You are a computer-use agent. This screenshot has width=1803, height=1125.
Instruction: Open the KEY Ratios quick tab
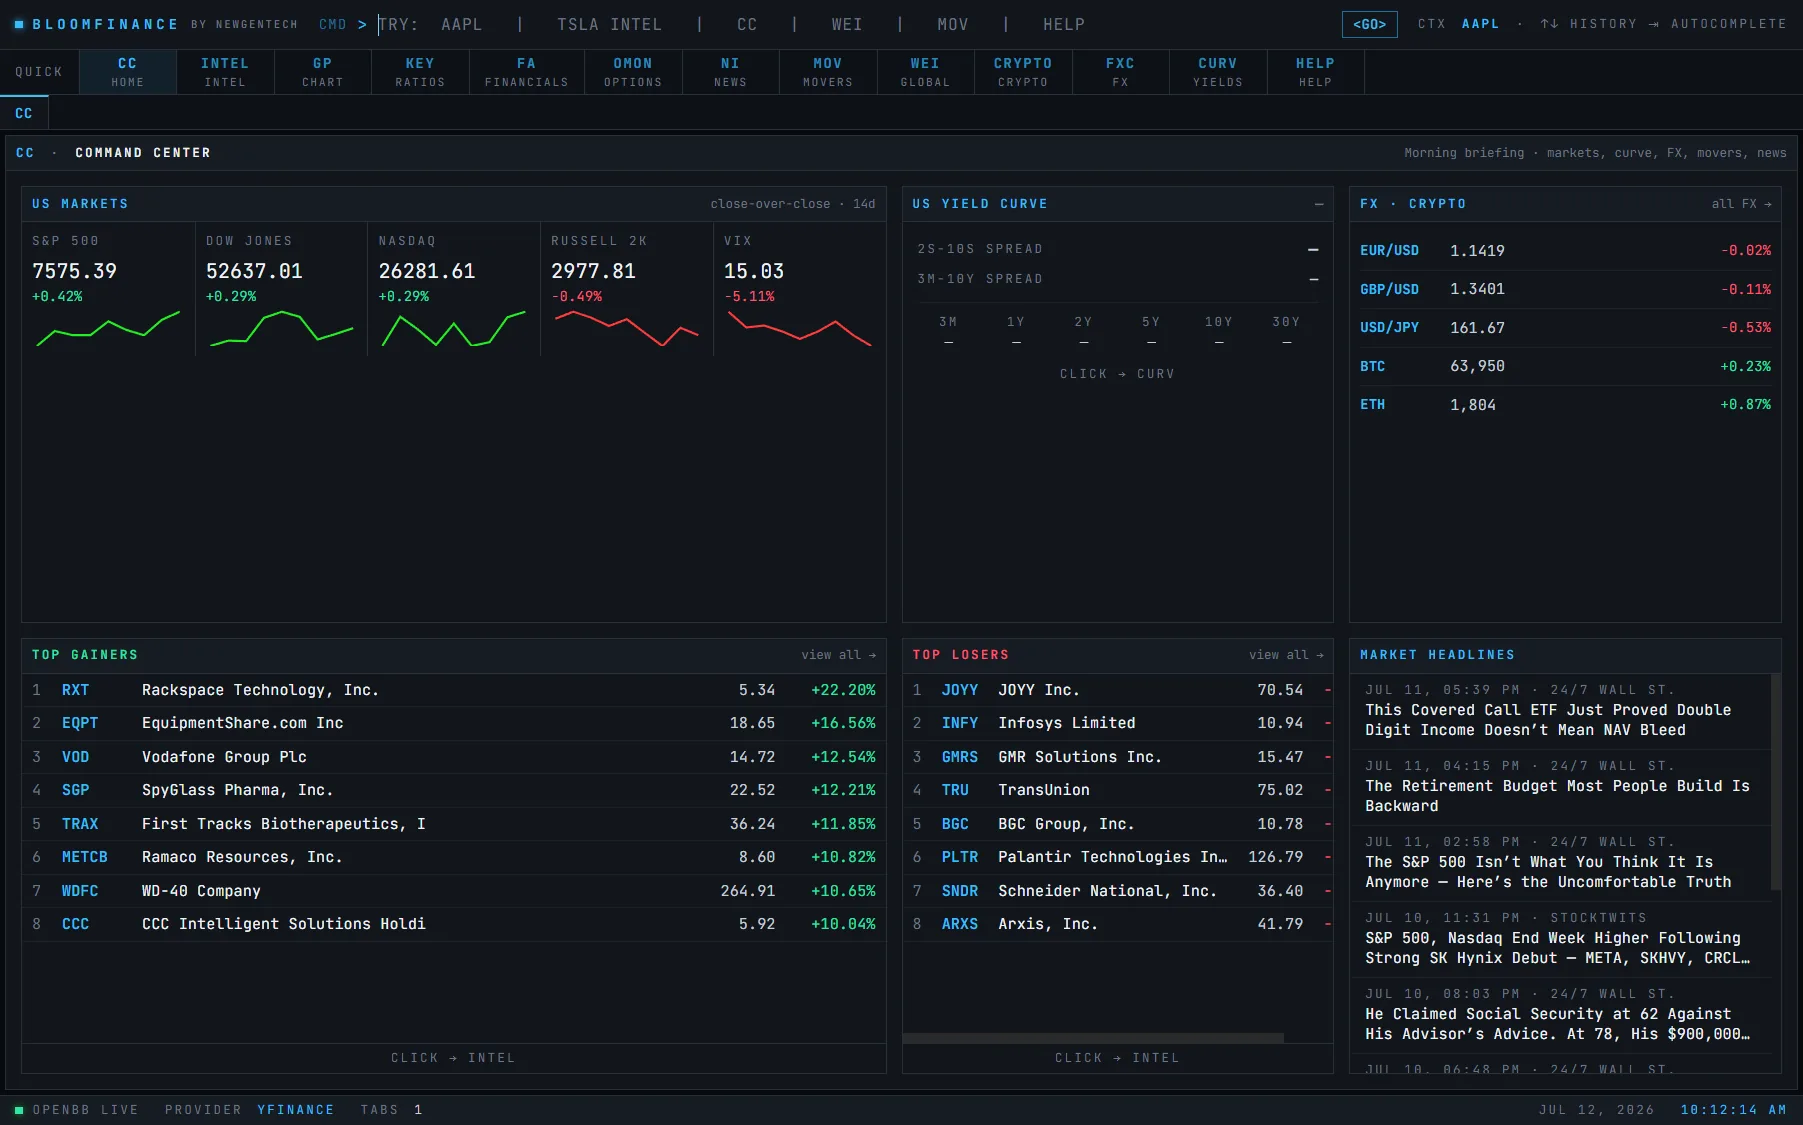coord(420,72)
